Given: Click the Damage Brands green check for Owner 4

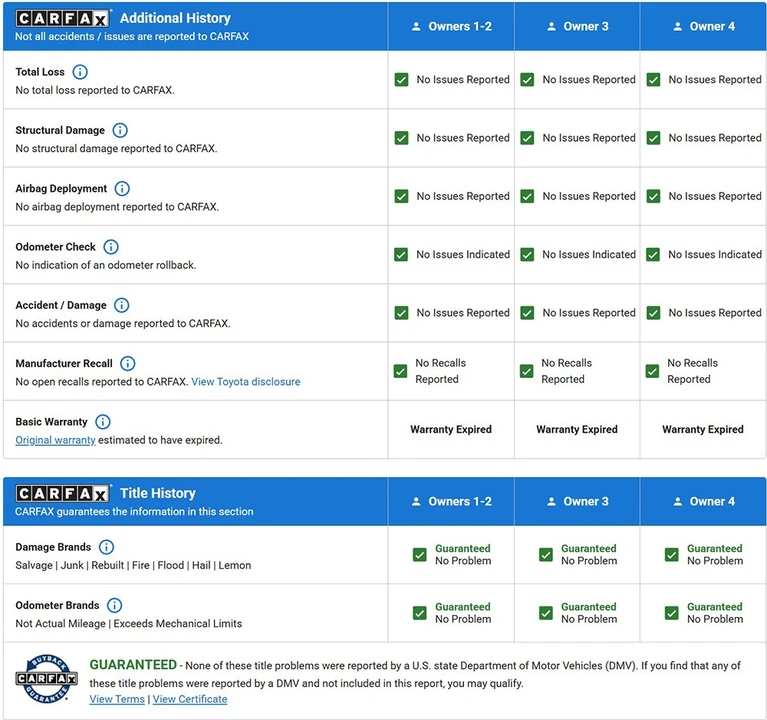Looking at the screenshot, I should click(672, 555).
